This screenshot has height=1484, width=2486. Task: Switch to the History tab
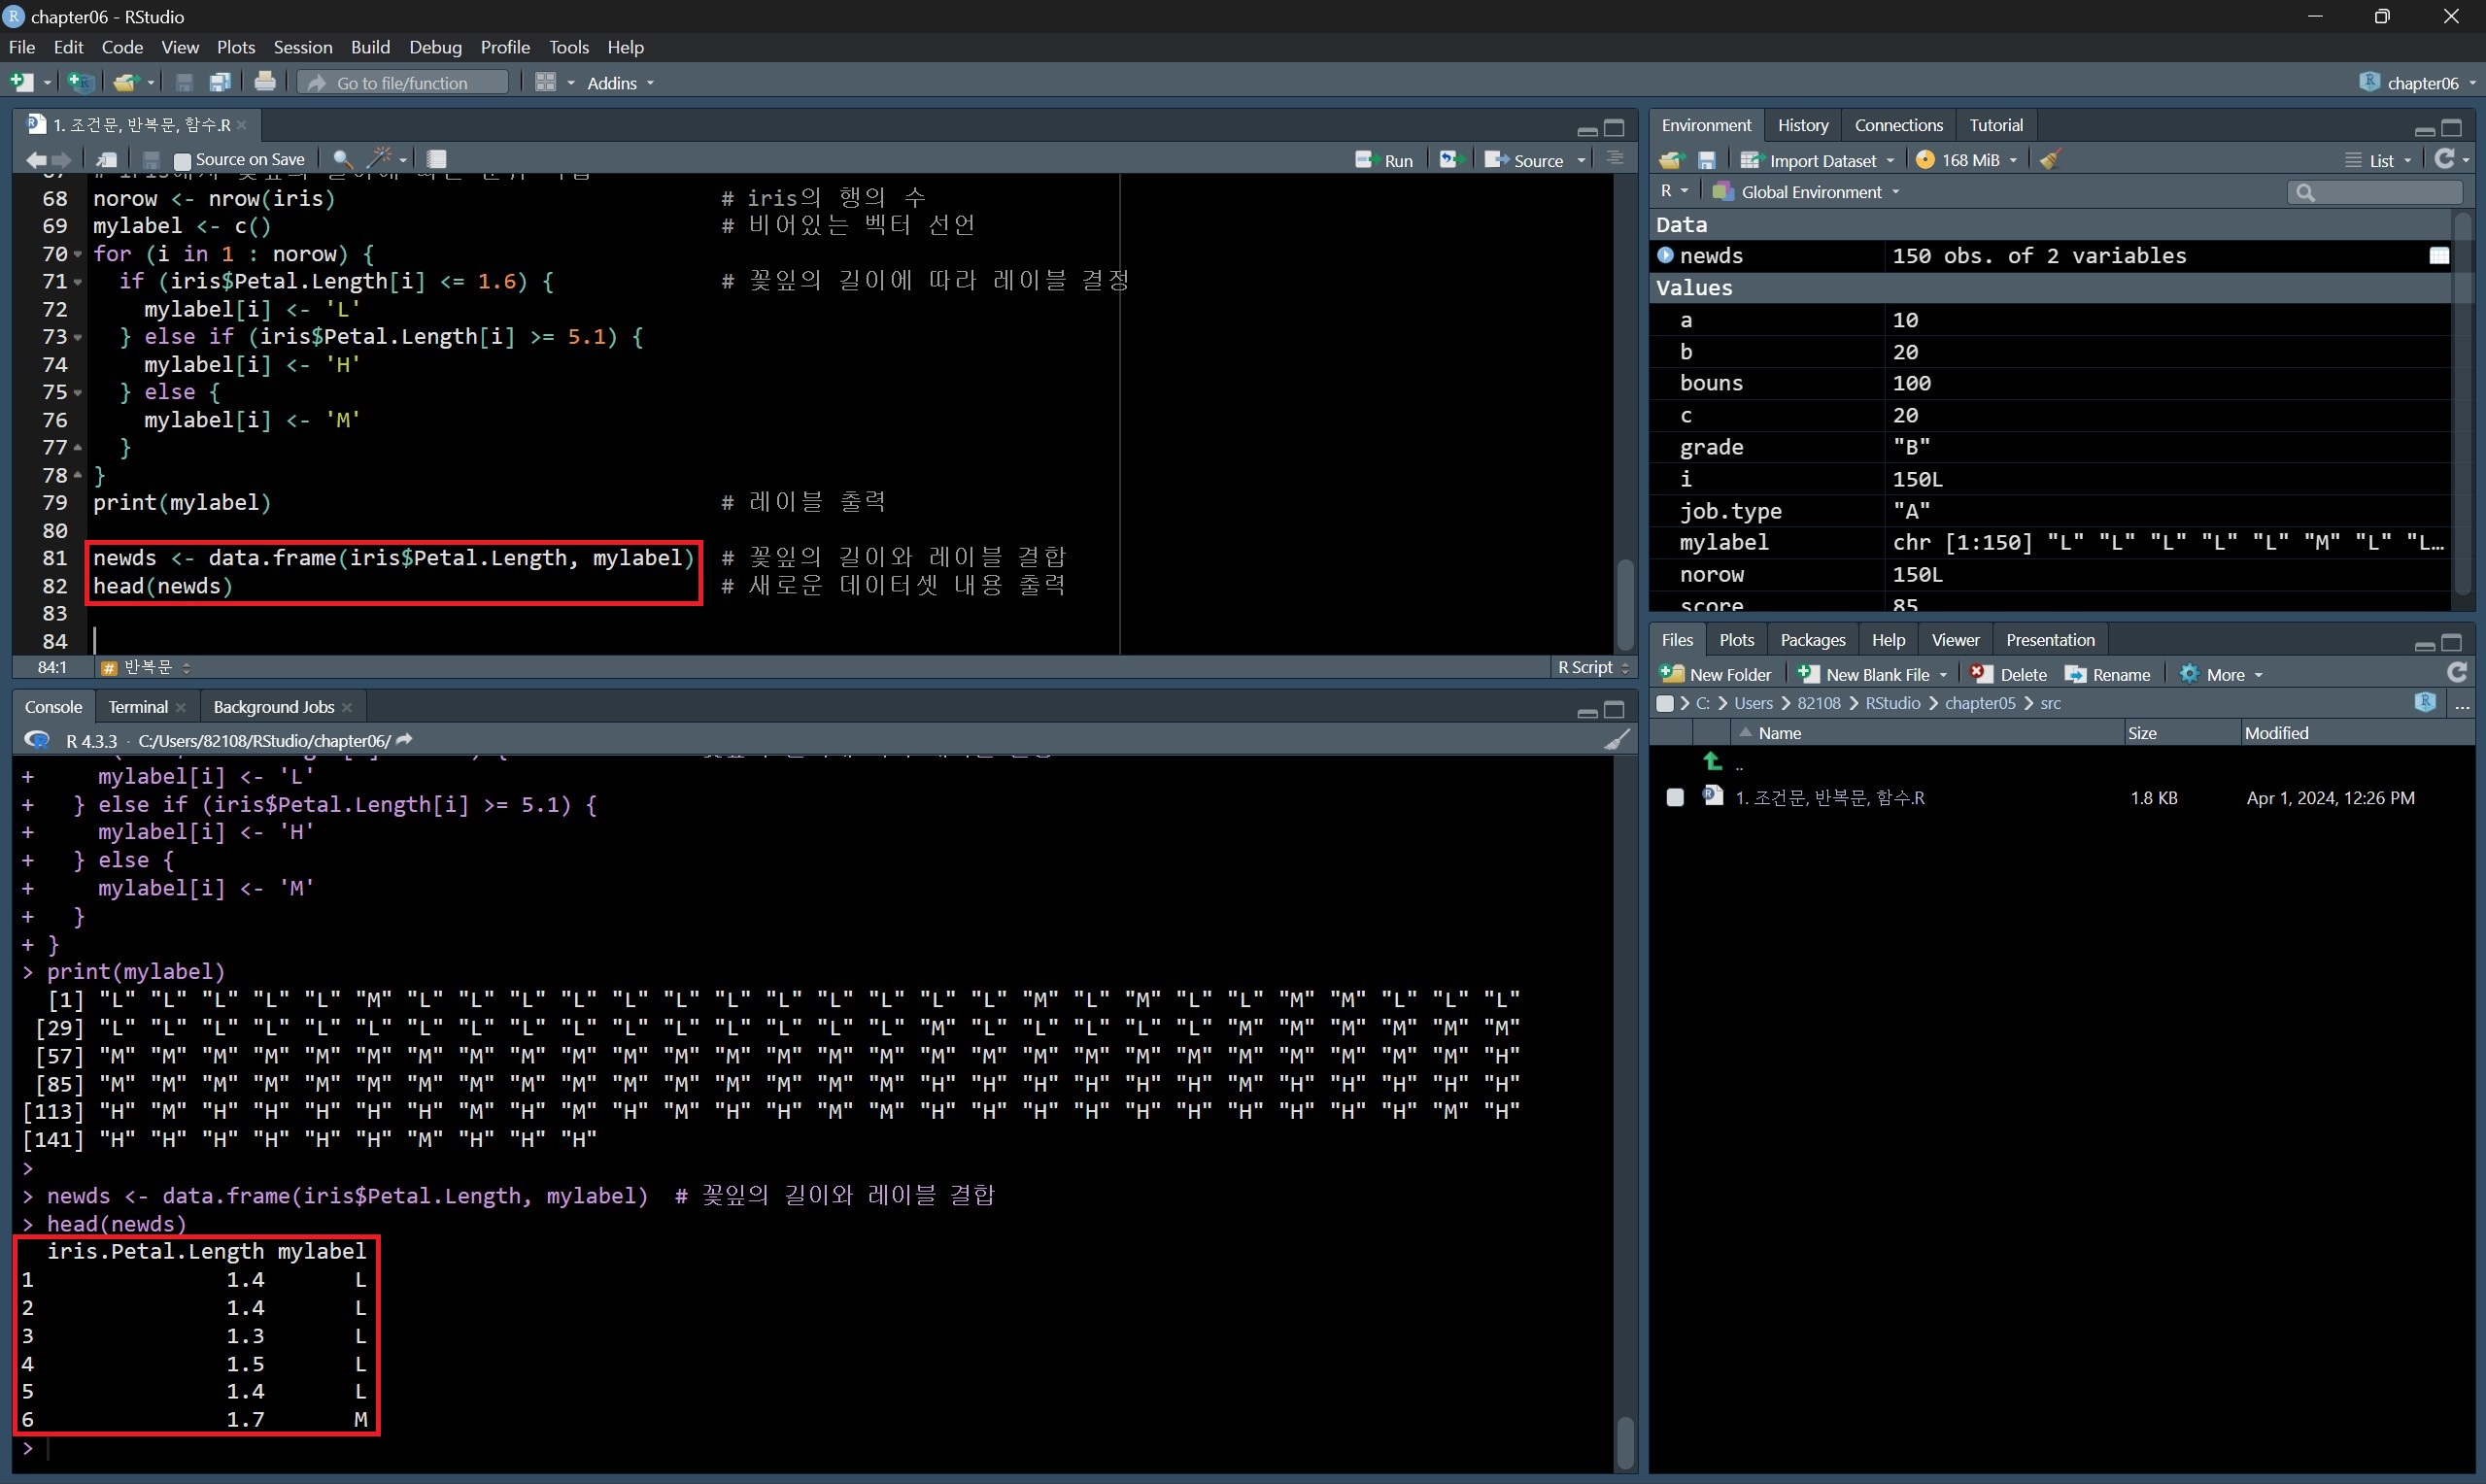coord(1802,125)
